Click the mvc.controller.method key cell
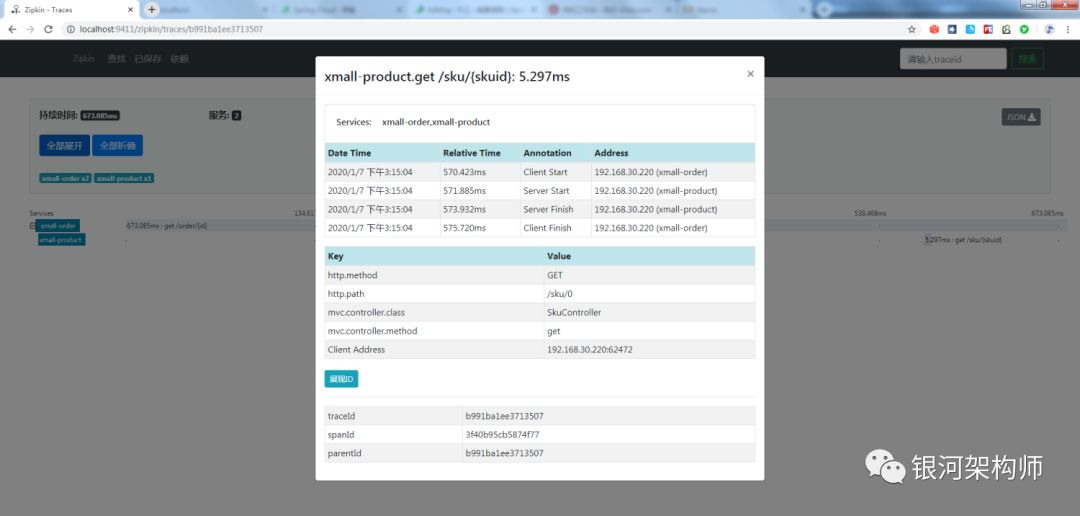This screenshot has width=1080, height=516. [434, 331]
